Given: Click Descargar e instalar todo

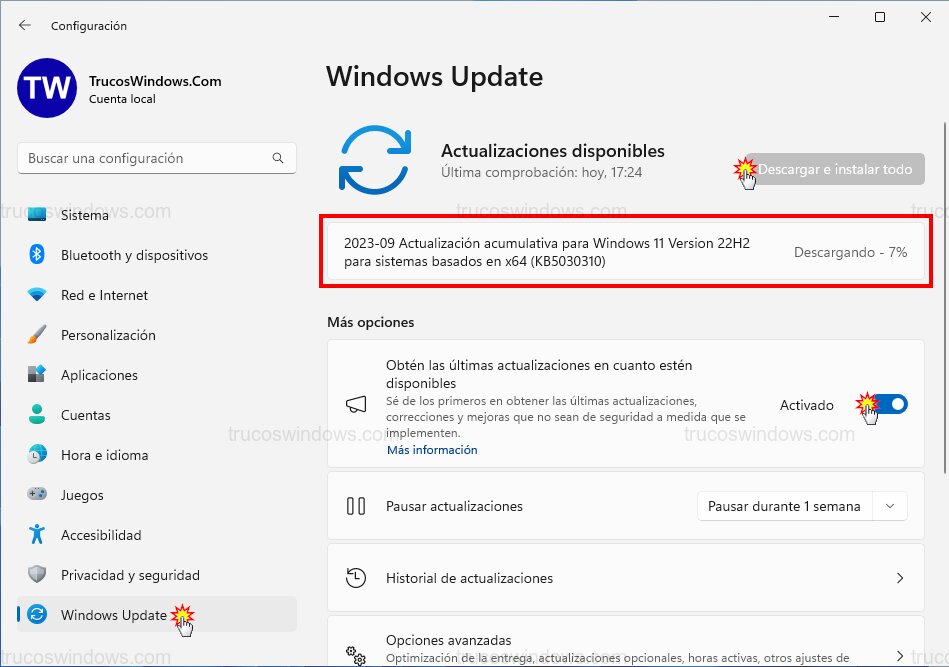Looking at the screenshot, I should 836,169.
